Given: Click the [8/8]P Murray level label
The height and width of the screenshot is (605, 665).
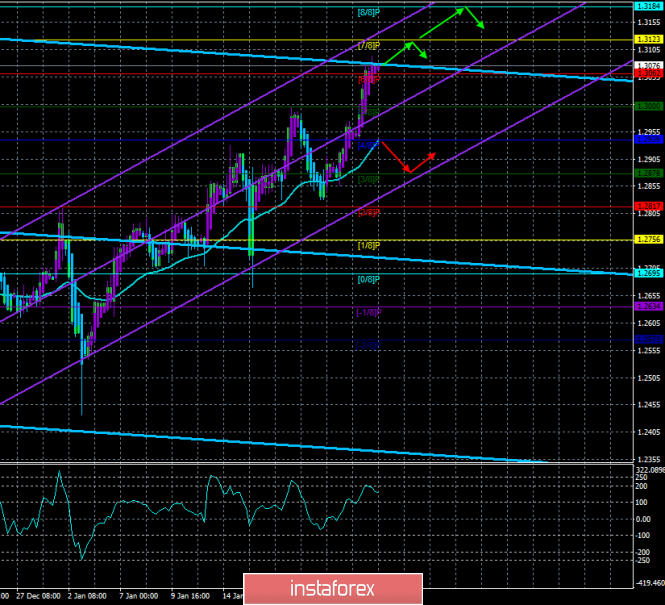Looking at the screenshot, I should tap(368, 12).
